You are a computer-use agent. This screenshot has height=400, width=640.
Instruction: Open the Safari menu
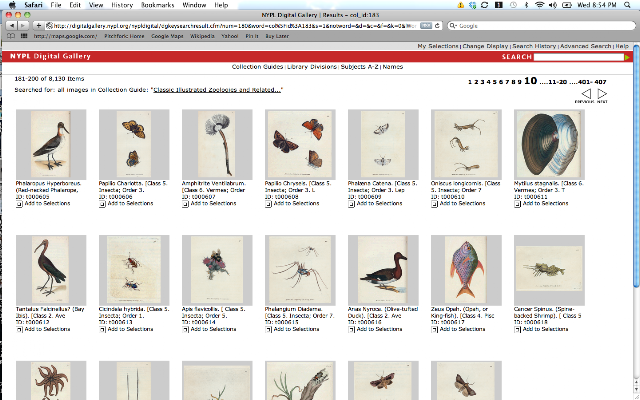click(33, 5)
